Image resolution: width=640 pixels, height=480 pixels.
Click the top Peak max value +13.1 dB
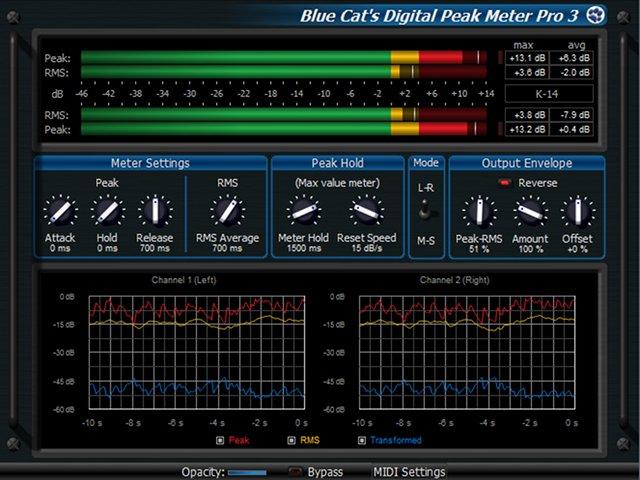click(527, 58)
